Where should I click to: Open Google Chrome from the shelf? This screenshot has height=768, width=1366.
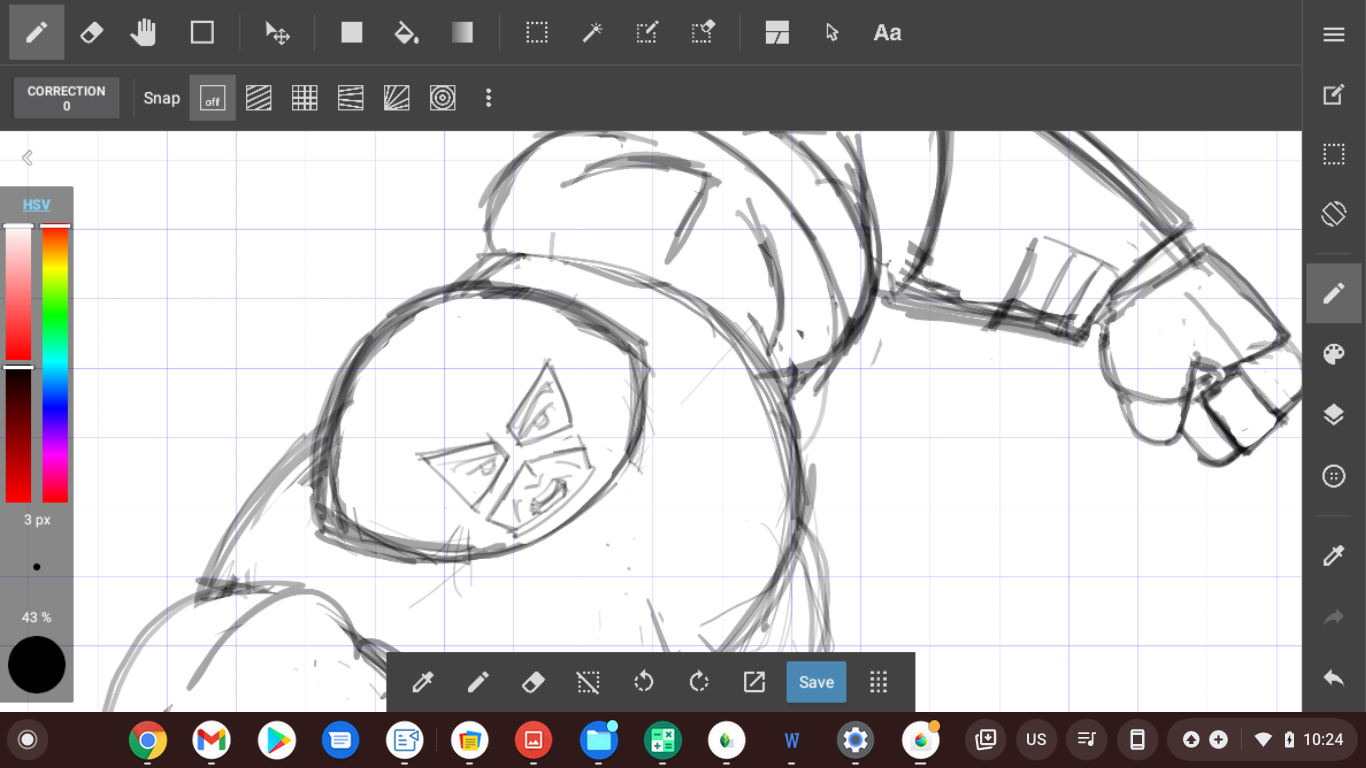[148, 741]
